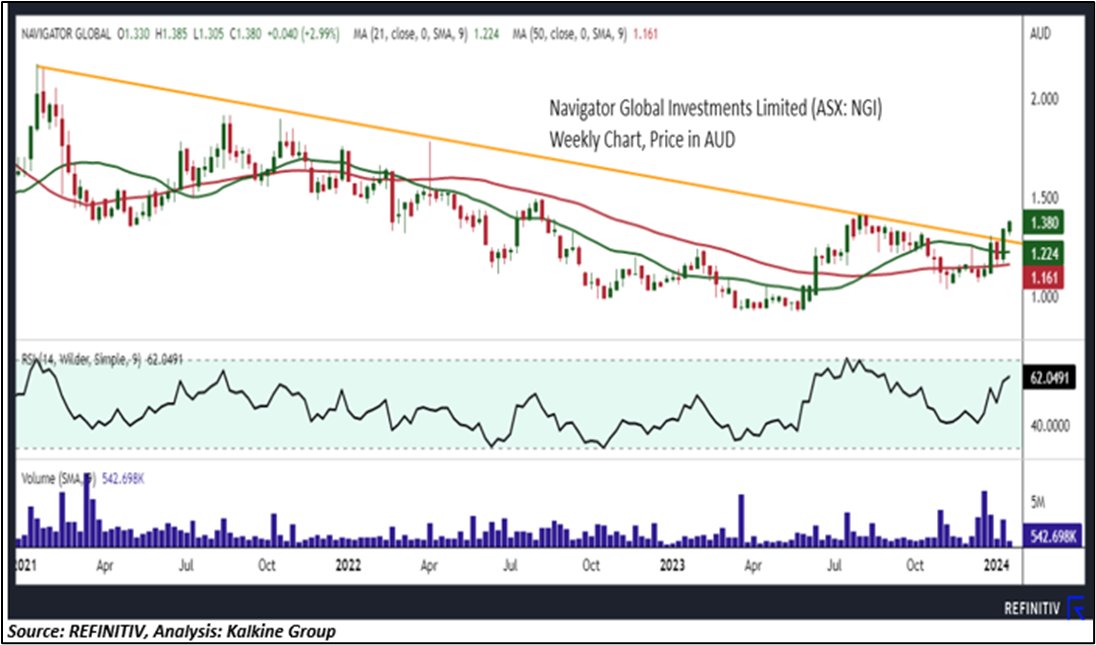Viewport: 1096px width, 645px height.
Task: Click the 542.698K volume value tag
Action: pos(1053,536)
